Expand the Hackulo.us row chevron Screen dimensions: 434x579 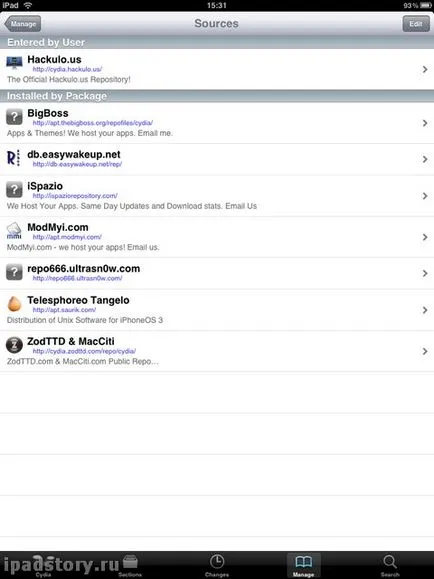click(425, 69)
